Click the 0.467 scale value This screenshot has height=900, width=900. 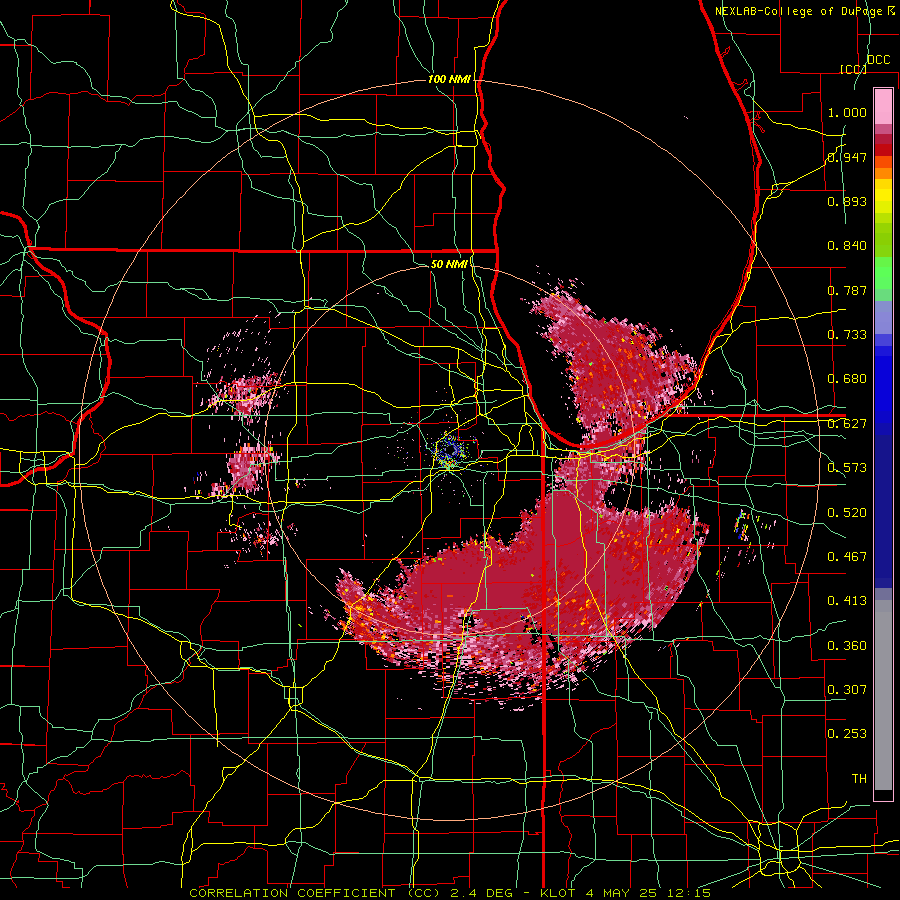(847, 557)
